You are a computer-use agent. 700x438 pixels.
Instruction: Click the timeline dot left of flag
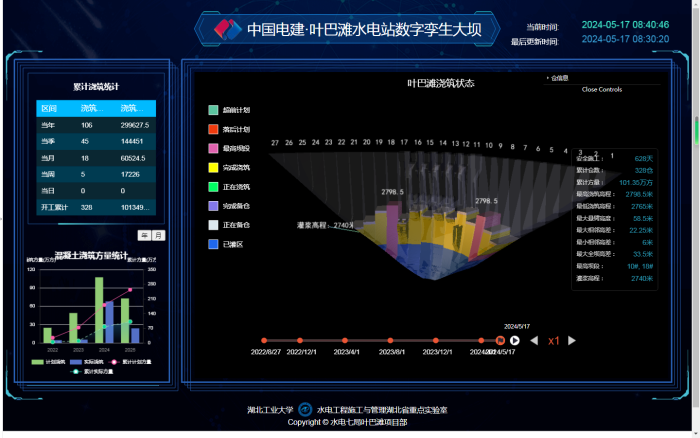point(481,341)
